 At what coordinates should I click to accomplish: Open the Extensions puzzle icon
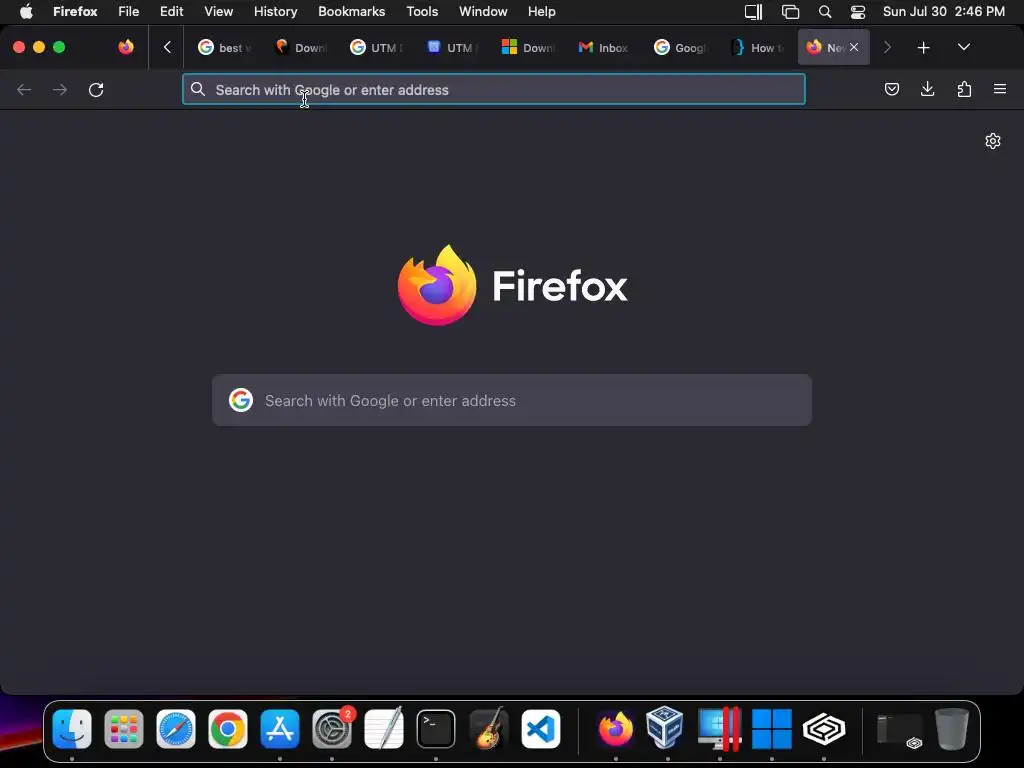coord(964,89)
